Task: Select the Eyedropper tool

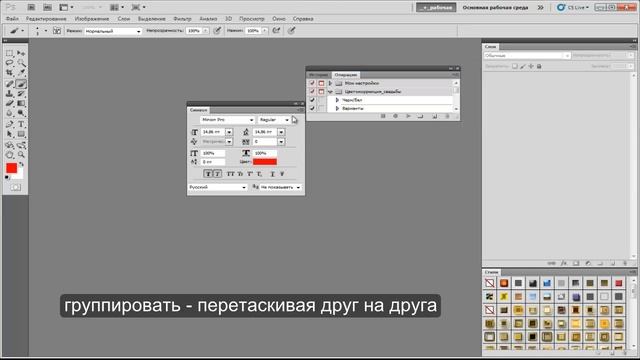Action: (21, 73)
